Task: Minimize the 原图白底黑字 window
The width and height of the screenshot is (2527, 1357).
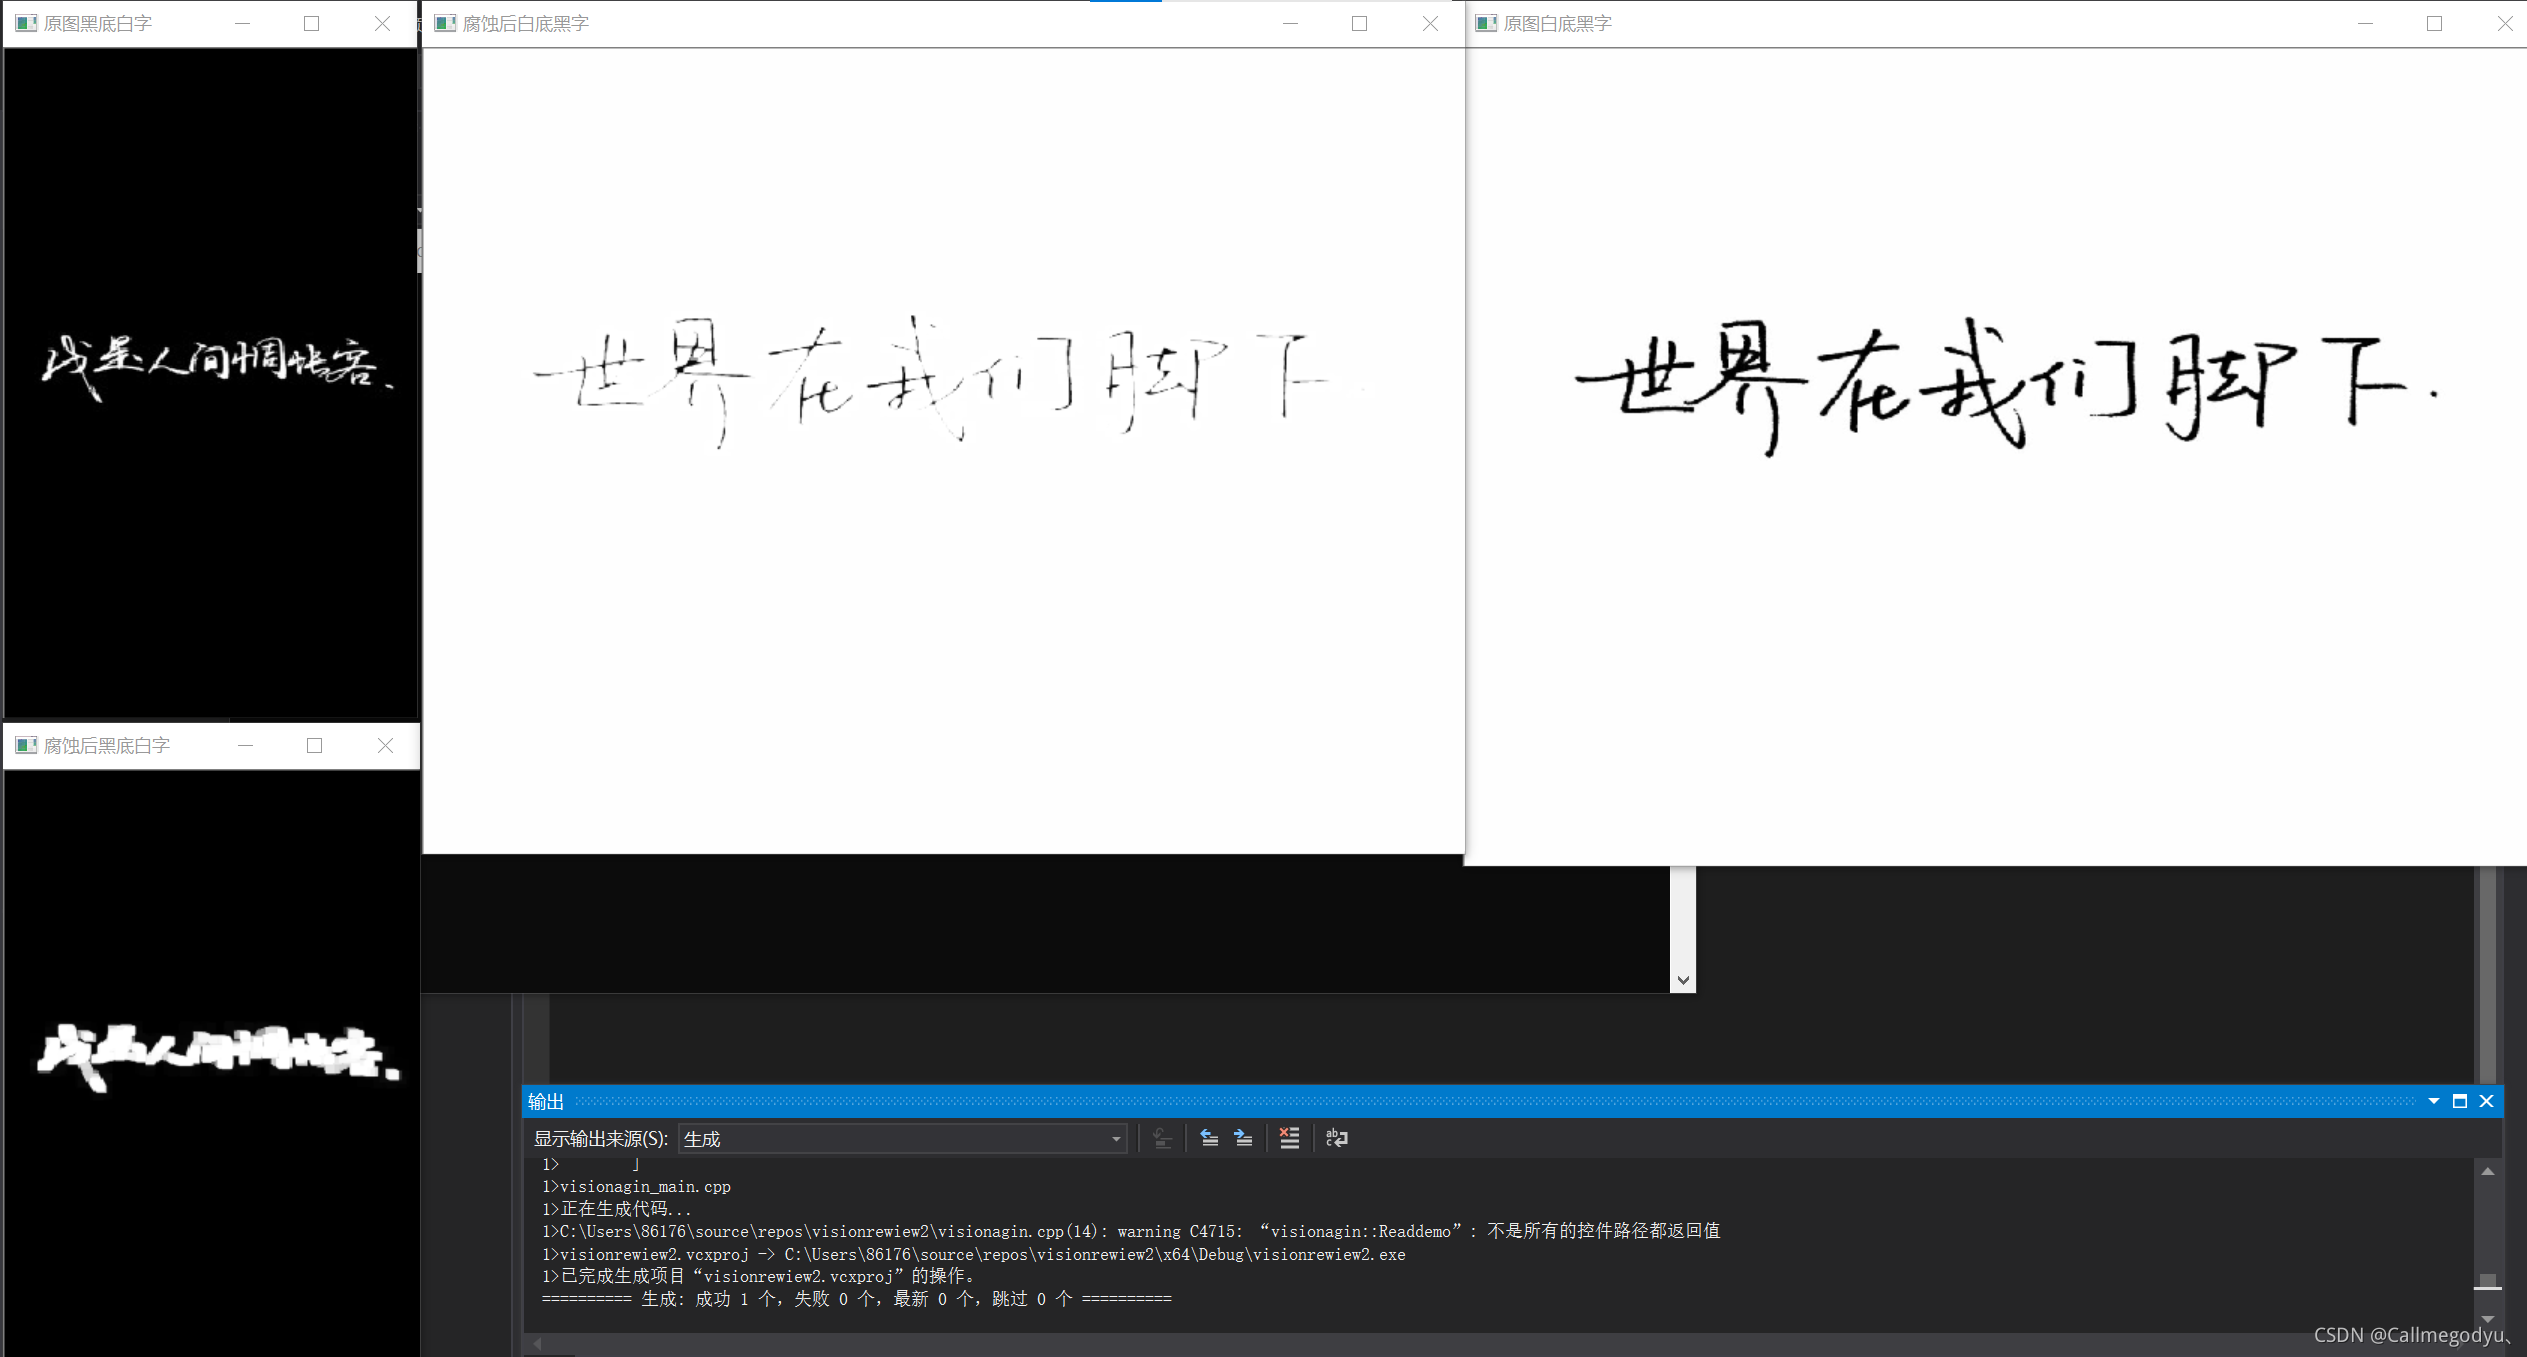Action: click(x=2365, y=23)
